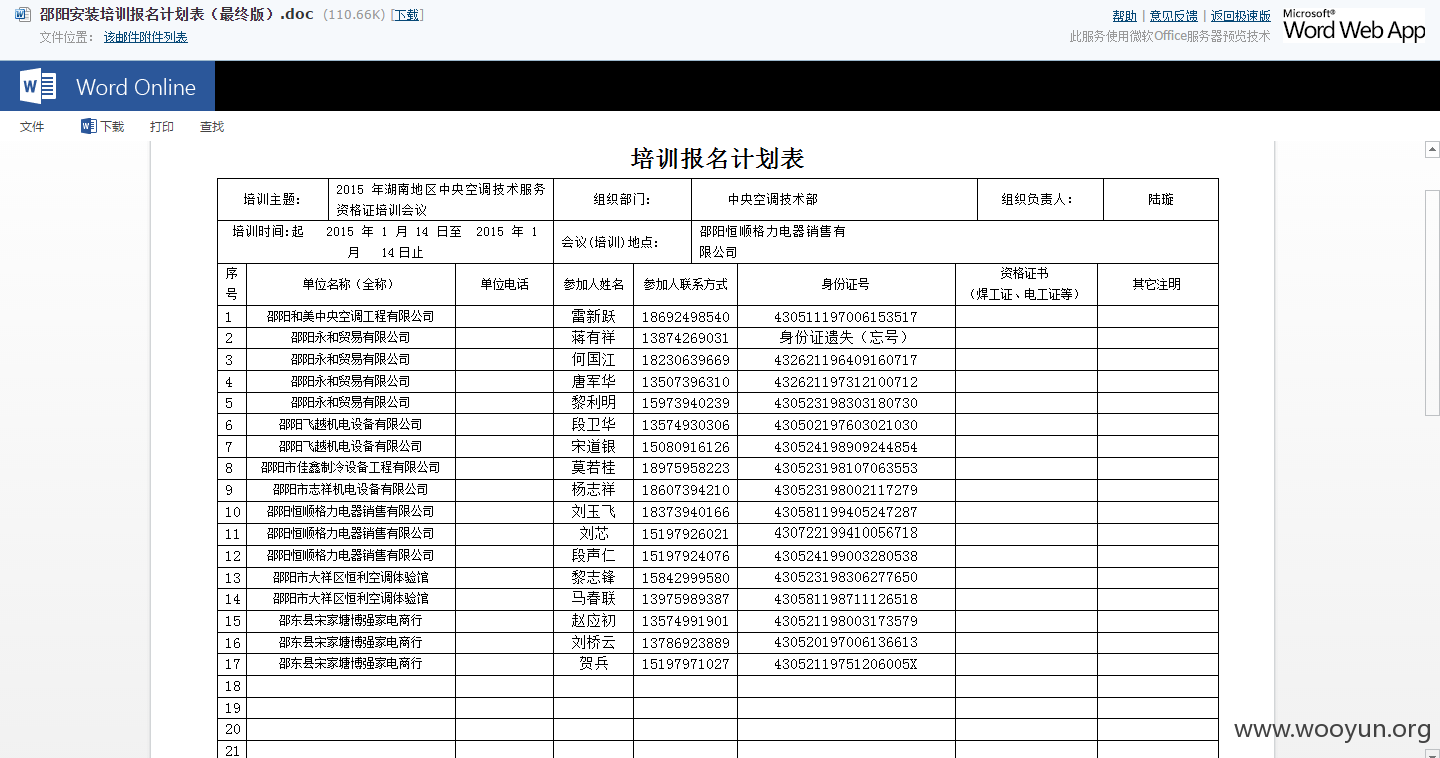Select the cell 邵阳和美中央空调工程有限公司
This screenshot has height=758, width=1440.
(350, 316)
